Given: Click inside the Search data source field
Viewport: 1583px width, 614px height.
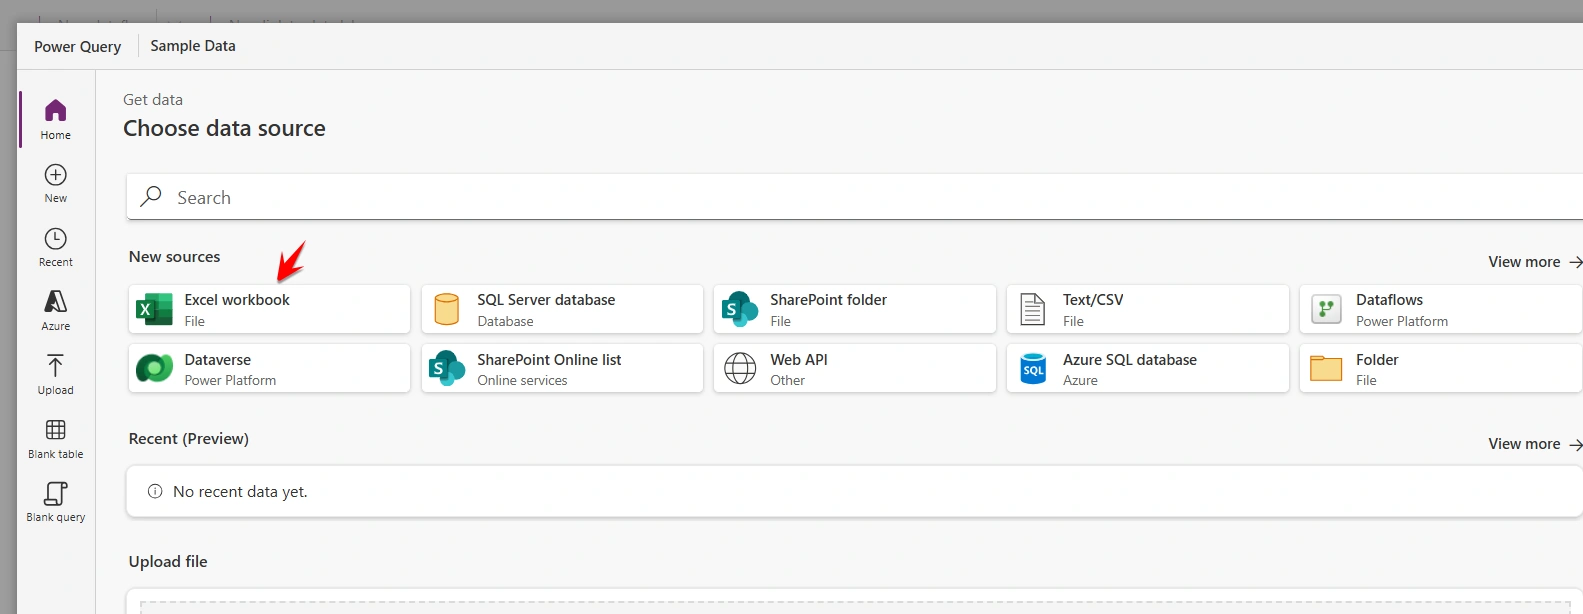Looking at the screenshot, I should coord(854,197).
